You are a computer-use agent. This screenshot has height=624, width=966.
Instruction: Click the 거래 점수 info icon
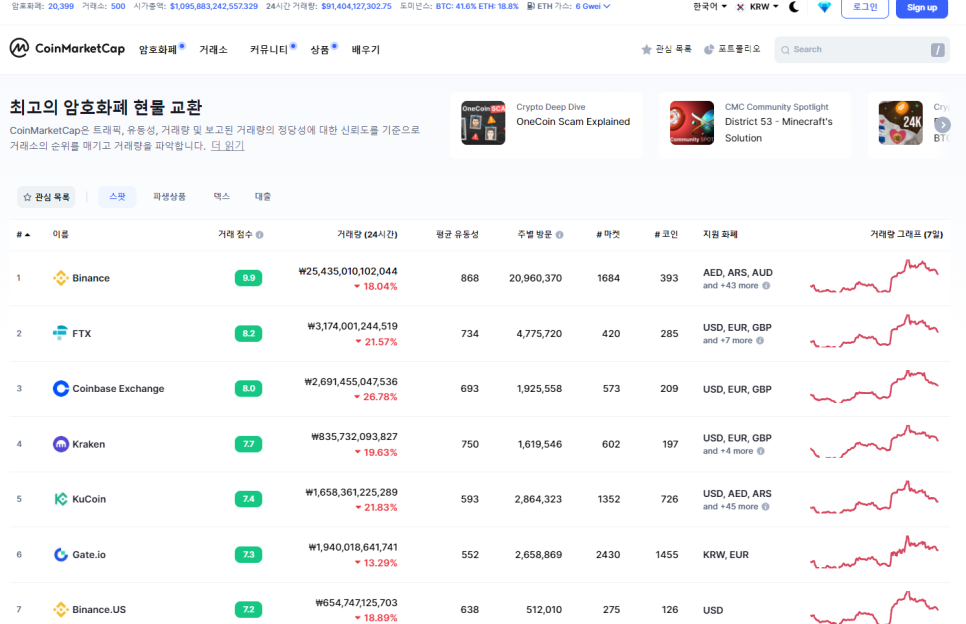pos(259,235)
